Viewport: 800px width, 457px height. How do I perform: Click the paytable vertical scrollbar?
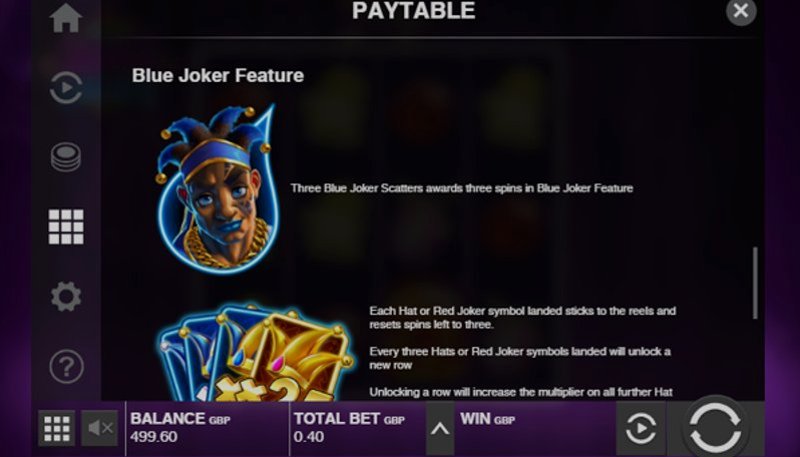[756, 283]
